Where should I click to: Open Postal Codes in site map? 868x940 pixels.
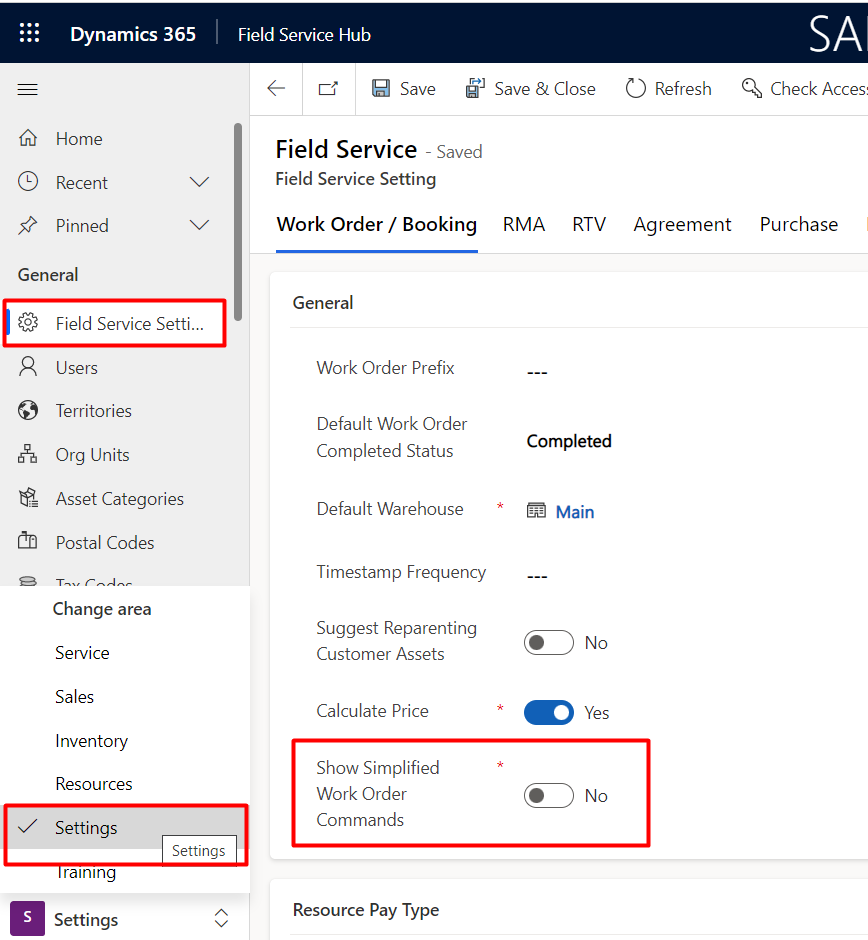(x=105, y=543)
